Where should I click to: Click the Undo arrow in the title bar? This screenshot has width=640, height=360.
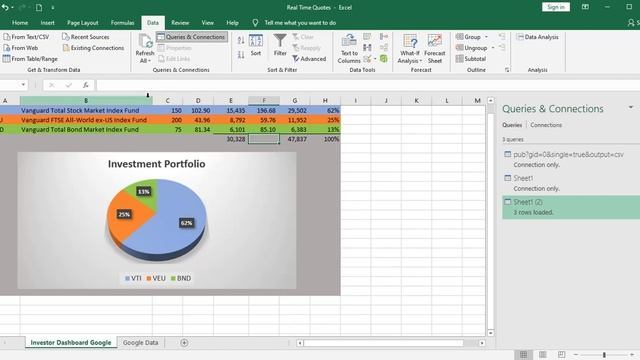coord(5,7)
